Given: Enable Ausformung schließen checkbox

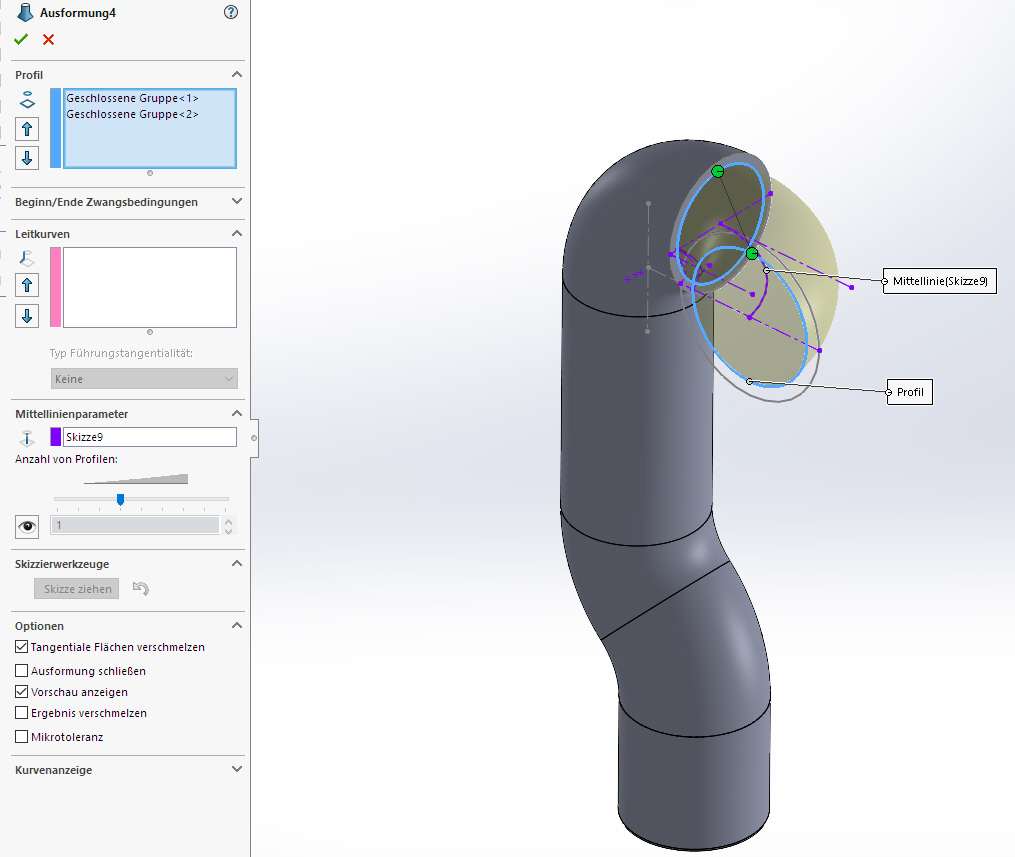Looking at the screenshot, I should 22,671.
